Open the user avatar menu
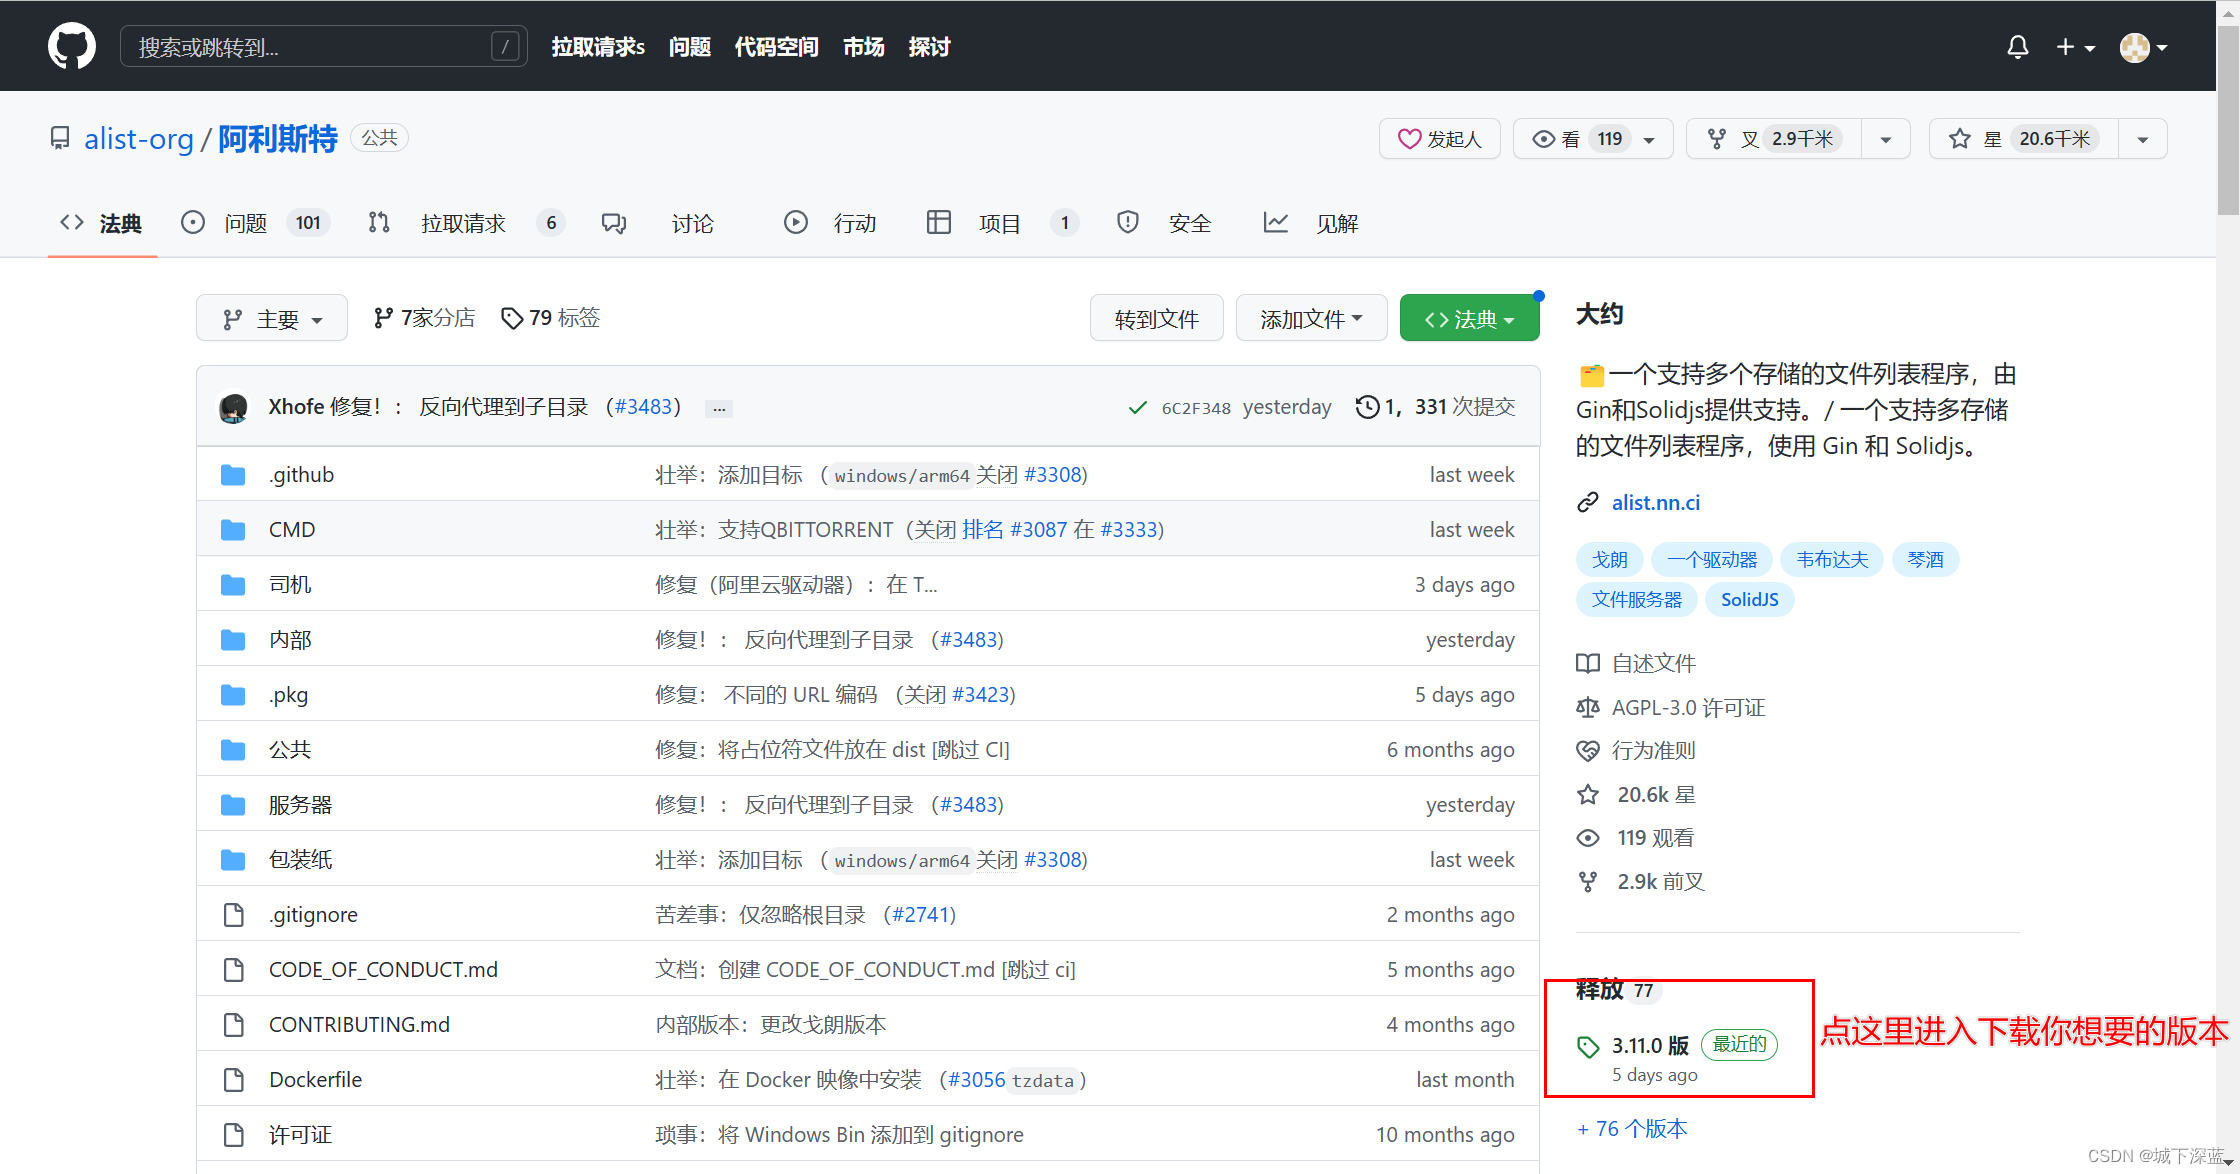Screen dimensions: 2240x1174 [x=2143, y=47]
